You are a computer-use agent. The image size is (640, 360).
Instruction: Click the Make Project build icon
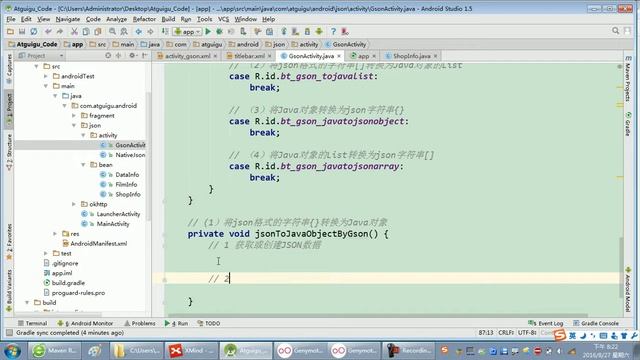pos(165,31)
